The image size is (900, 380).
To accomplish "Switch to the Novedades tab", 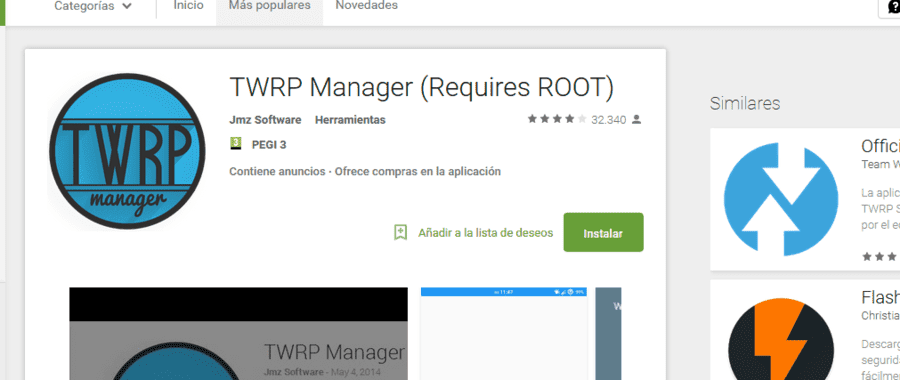I will 366,6.
